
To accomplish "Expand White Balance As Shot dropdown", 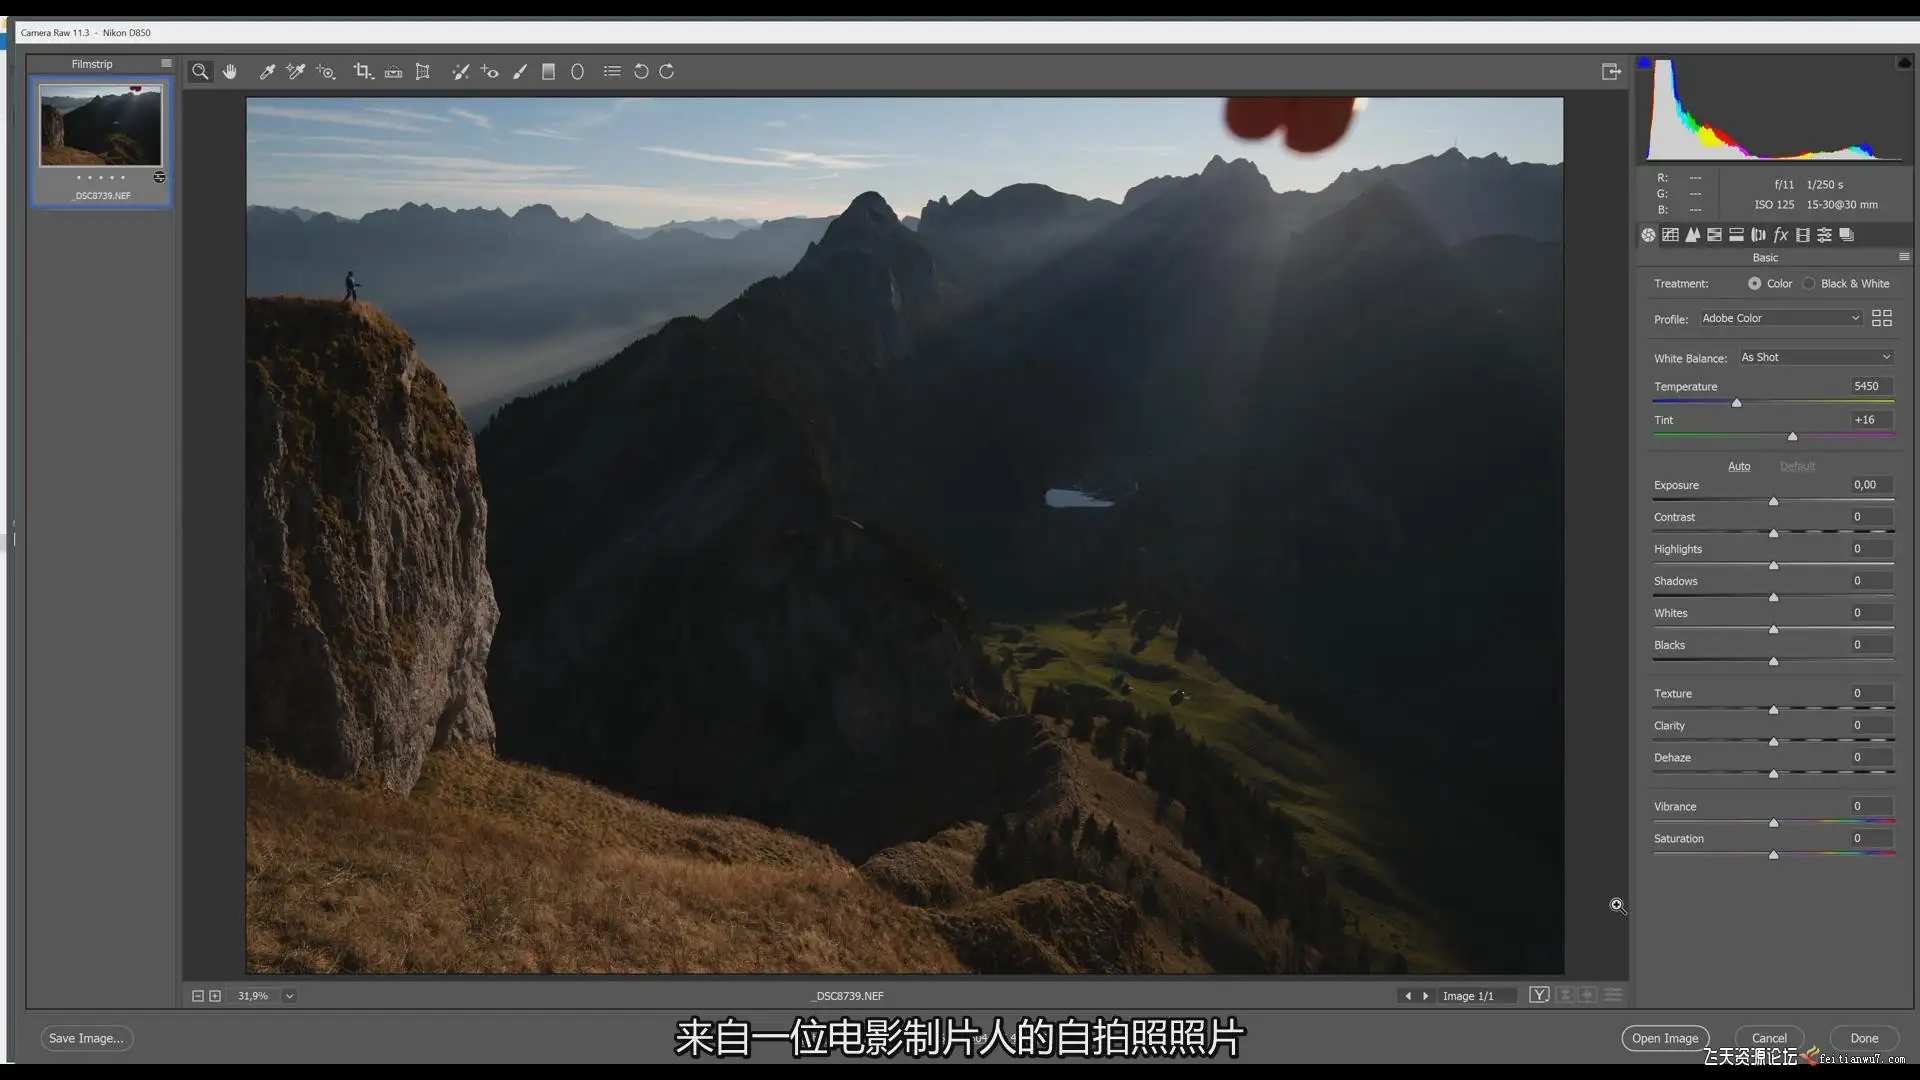I will (1815, 357).
